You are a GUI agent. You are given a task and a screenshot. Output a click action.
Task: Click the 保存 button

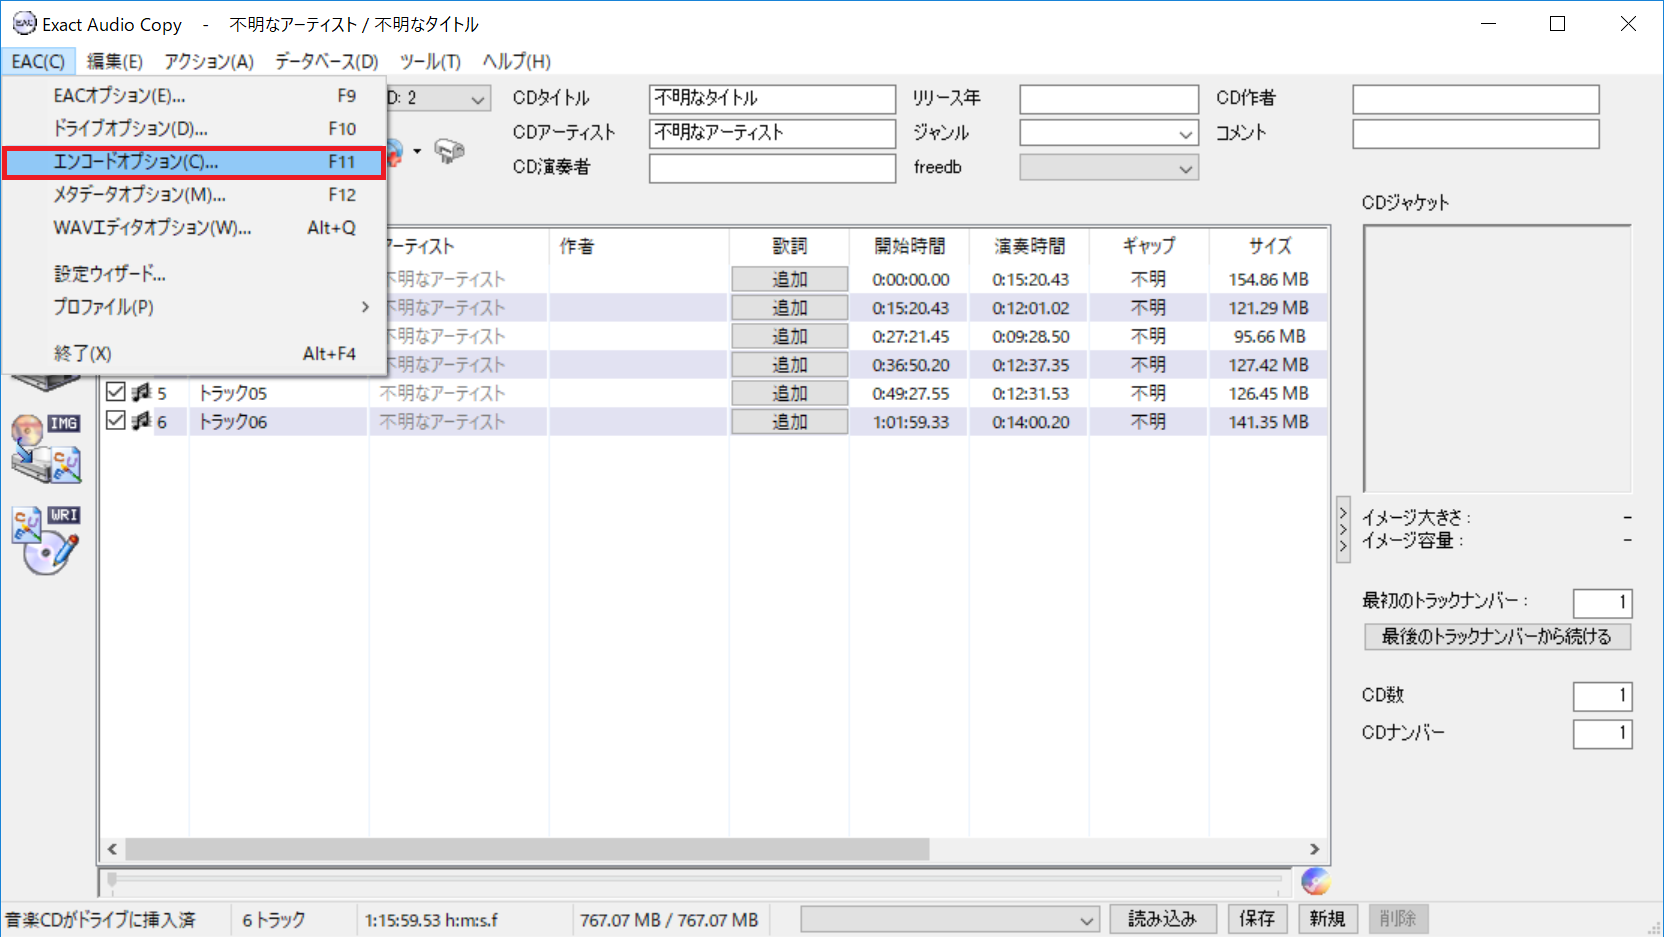pos(1257,919)
